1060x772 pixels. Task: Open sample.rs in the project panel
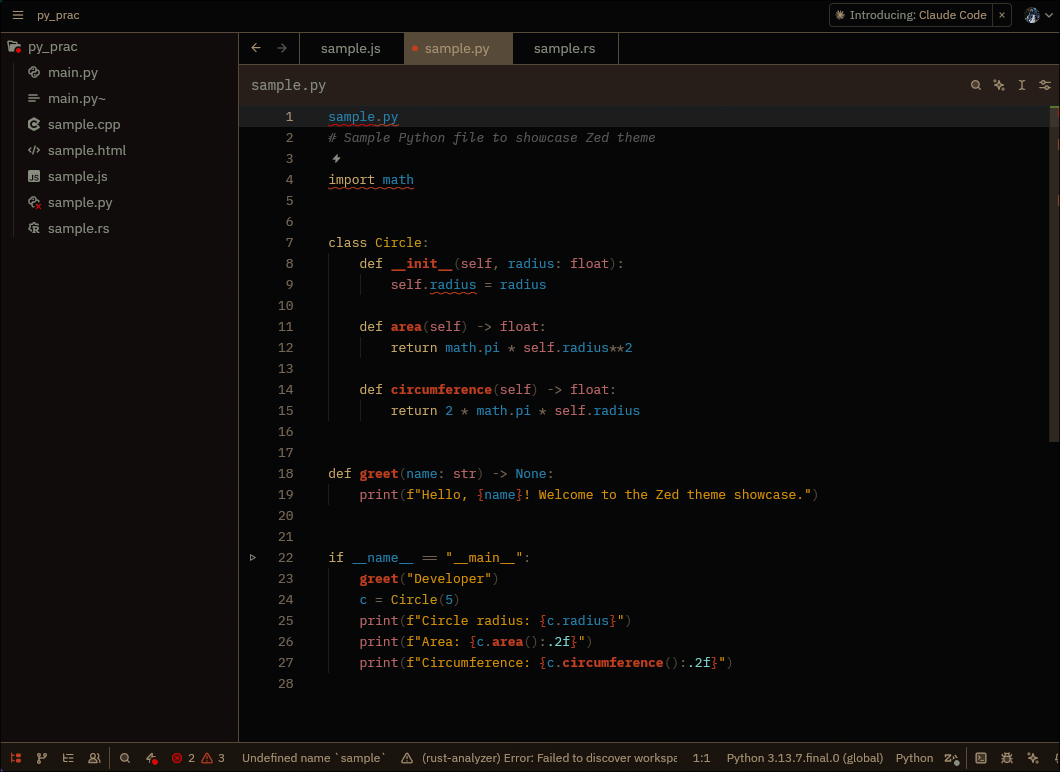[x=78, y=228]
